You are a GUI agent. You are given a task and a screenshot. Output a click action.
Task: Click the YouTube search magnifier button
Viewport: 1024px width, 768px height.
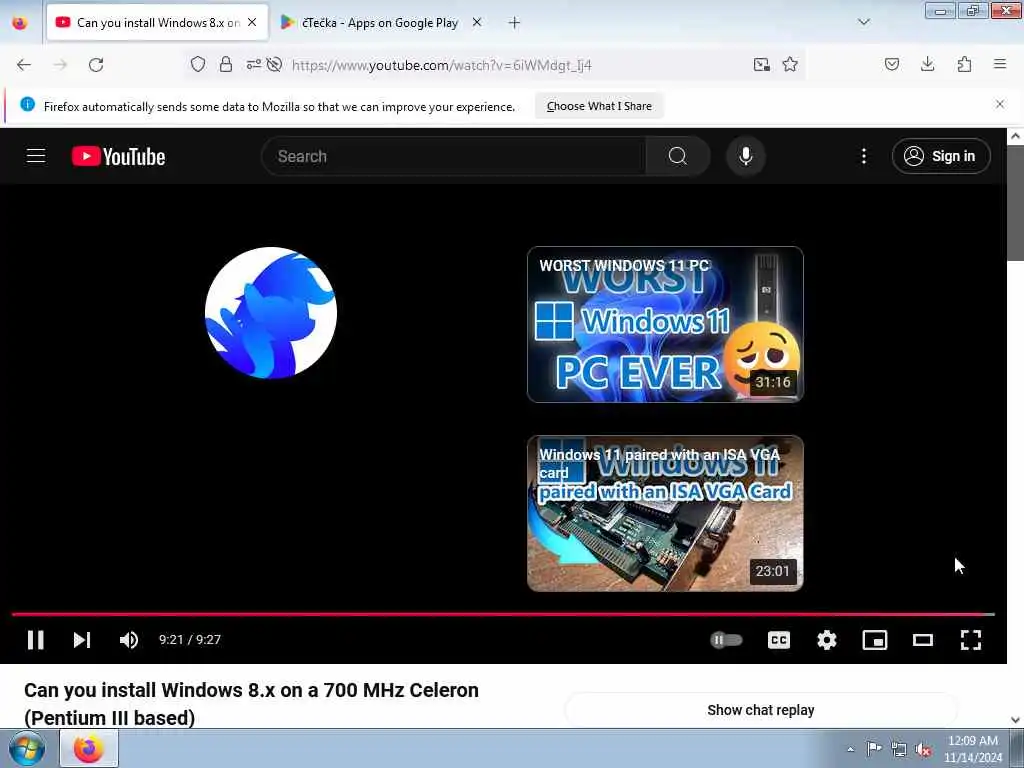[677, 156]
